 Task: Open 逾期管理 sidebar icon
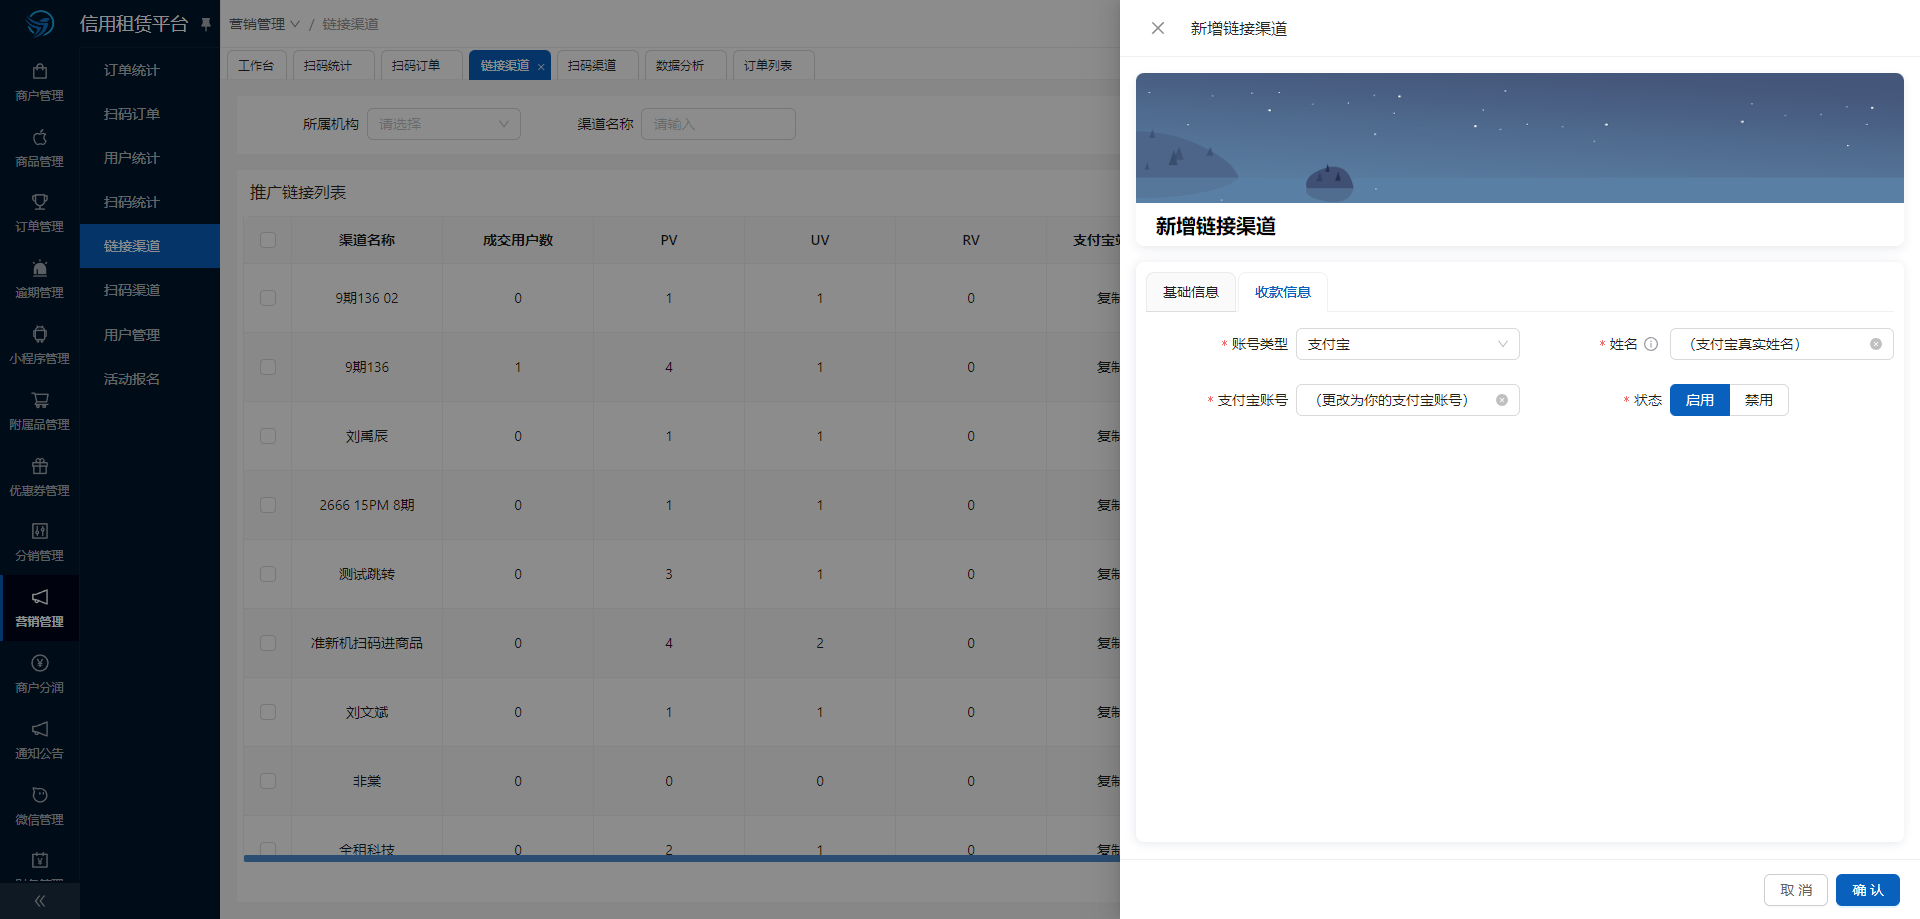point(40,268)
